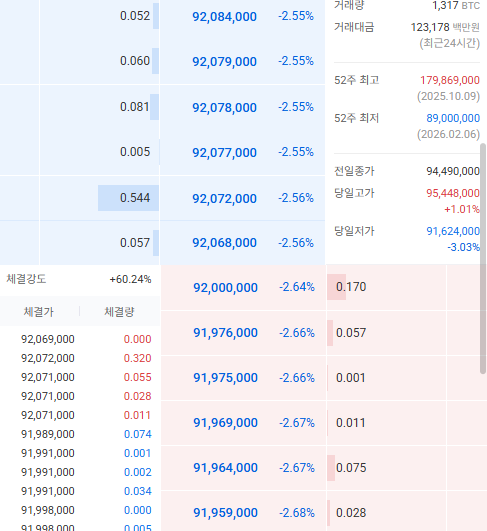
Task: Select bid price 92,000,000
Action: pos(225,288)
